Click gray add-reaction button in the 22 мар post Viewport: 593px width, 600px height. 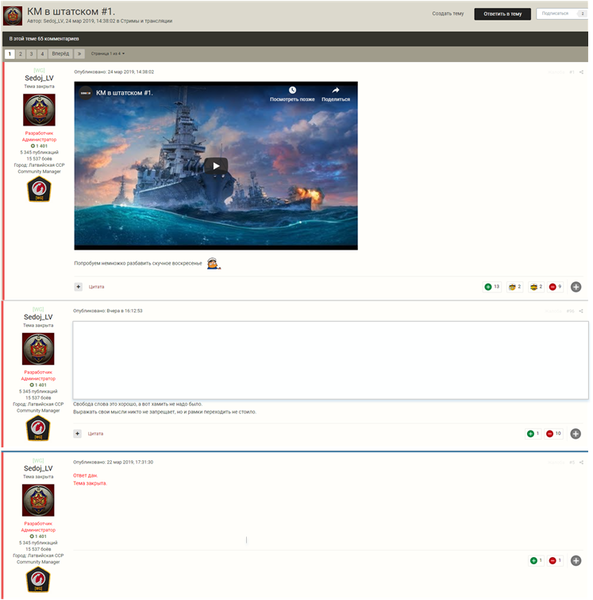pos(576,561)
